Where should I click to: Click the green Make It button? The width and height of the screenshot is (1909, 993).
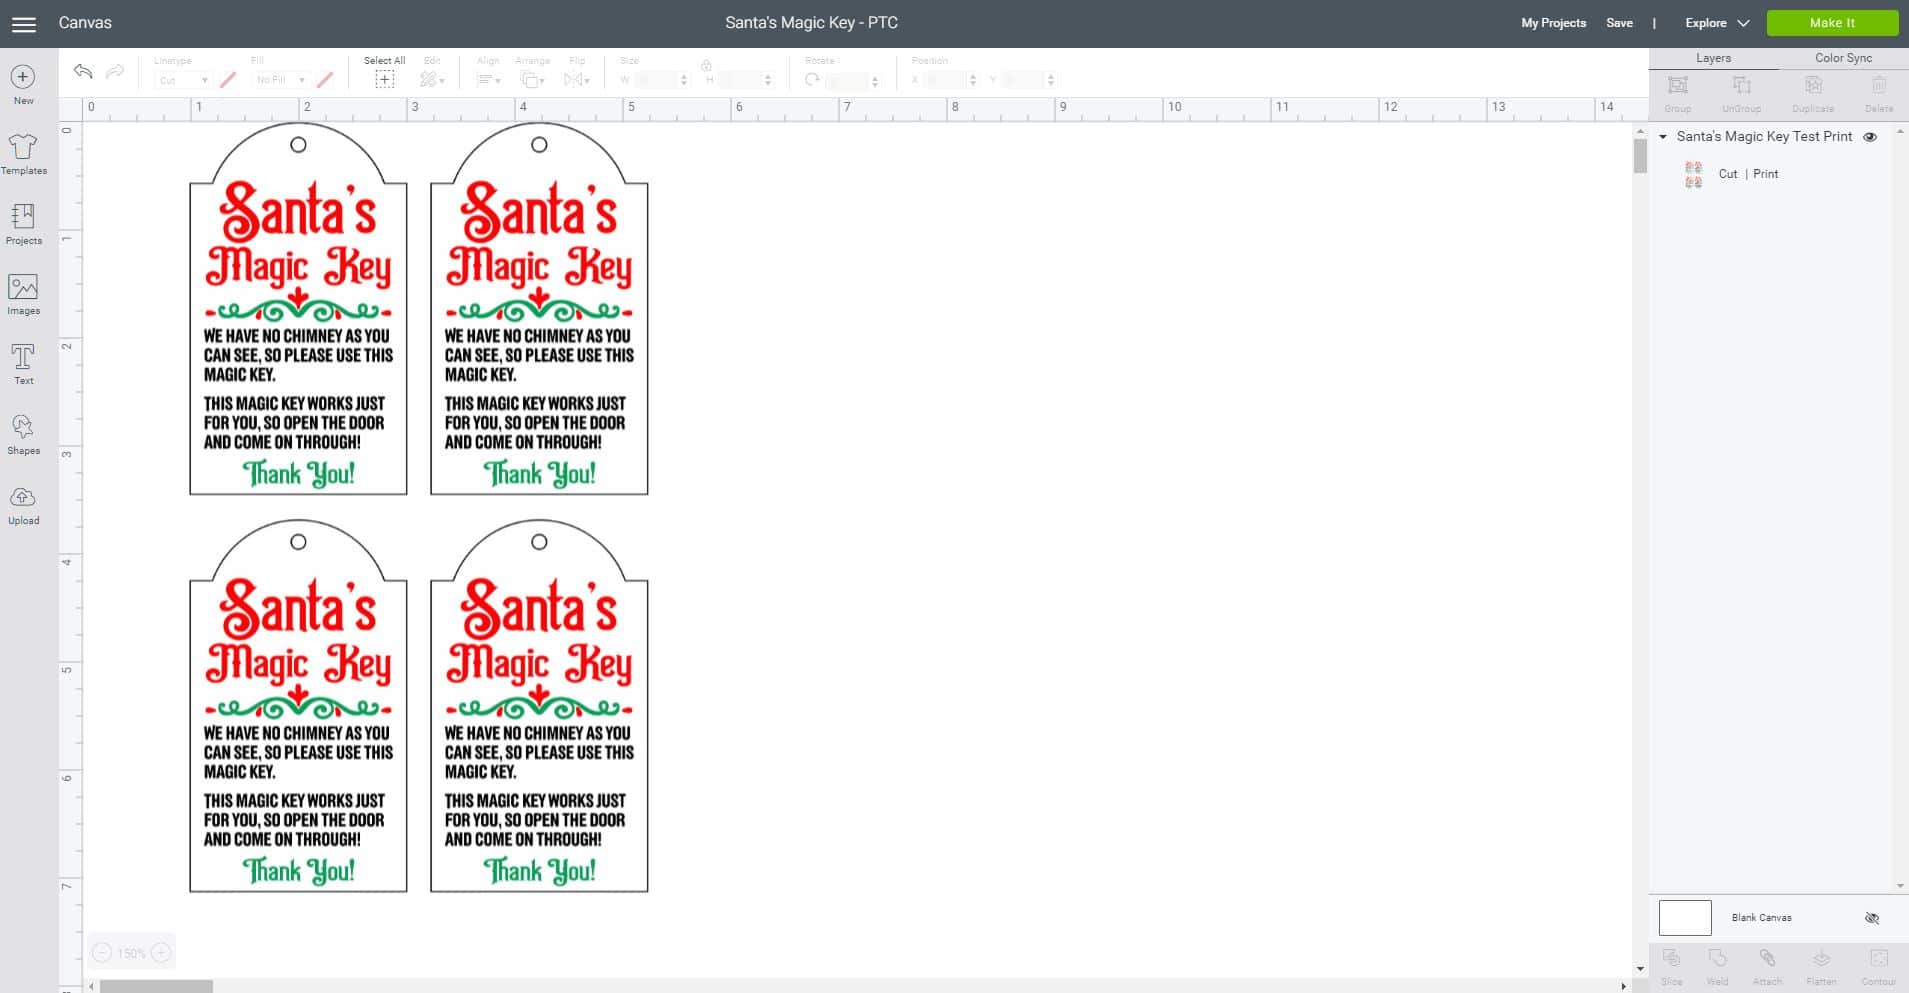[x=1832, y=23]
